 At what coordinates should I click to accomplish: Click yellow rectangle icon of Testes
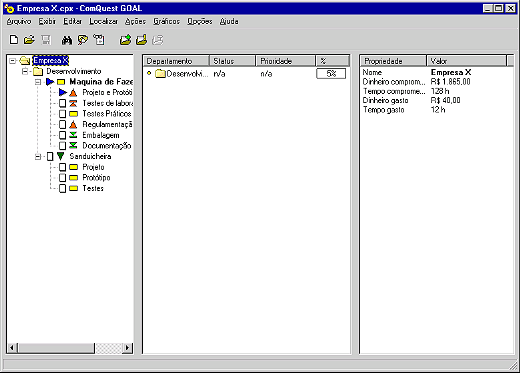(x=73, y=188)
